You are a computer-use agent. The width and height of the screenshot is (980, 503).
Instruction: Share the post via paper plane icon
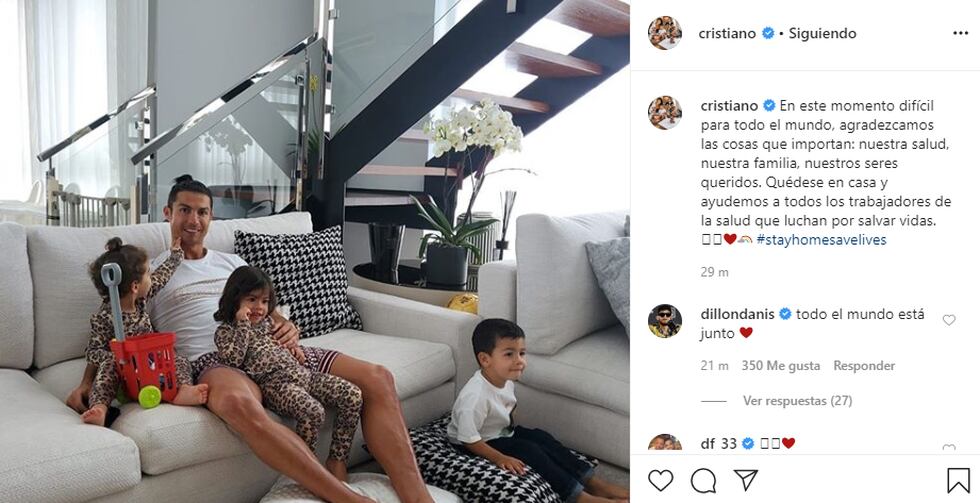coord(746,479)
